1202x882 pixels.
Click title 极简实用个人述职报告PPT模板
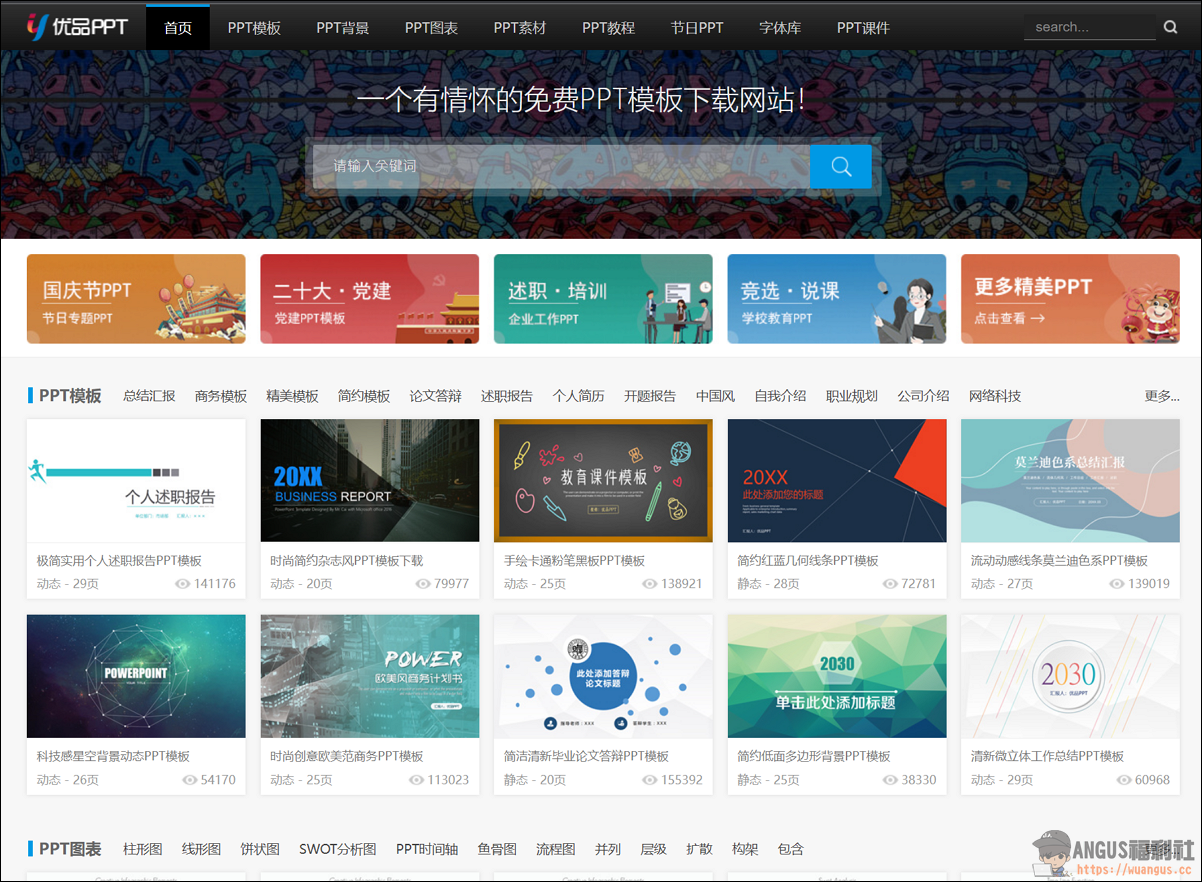pos(119,561)
